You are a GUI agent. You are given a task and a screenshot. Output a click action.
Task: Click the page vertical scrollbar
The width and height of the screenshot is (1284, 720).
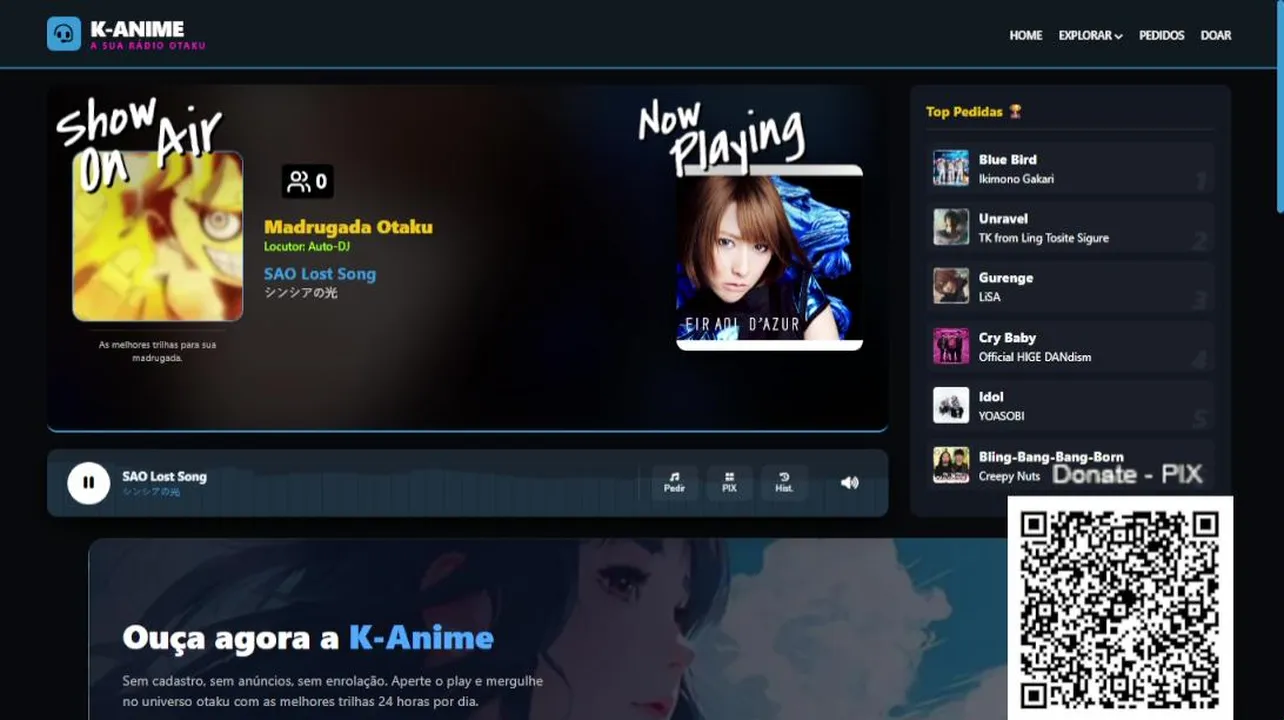(x=1279, y=105)
